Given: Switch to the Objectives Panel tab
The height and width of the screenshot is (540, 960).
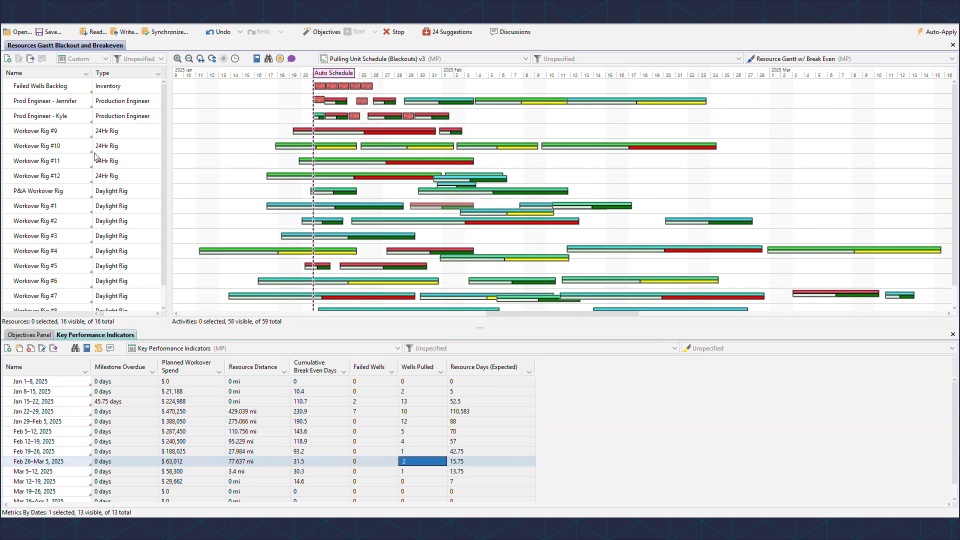Looking at the screenshot, I should [x=29, y=335].
